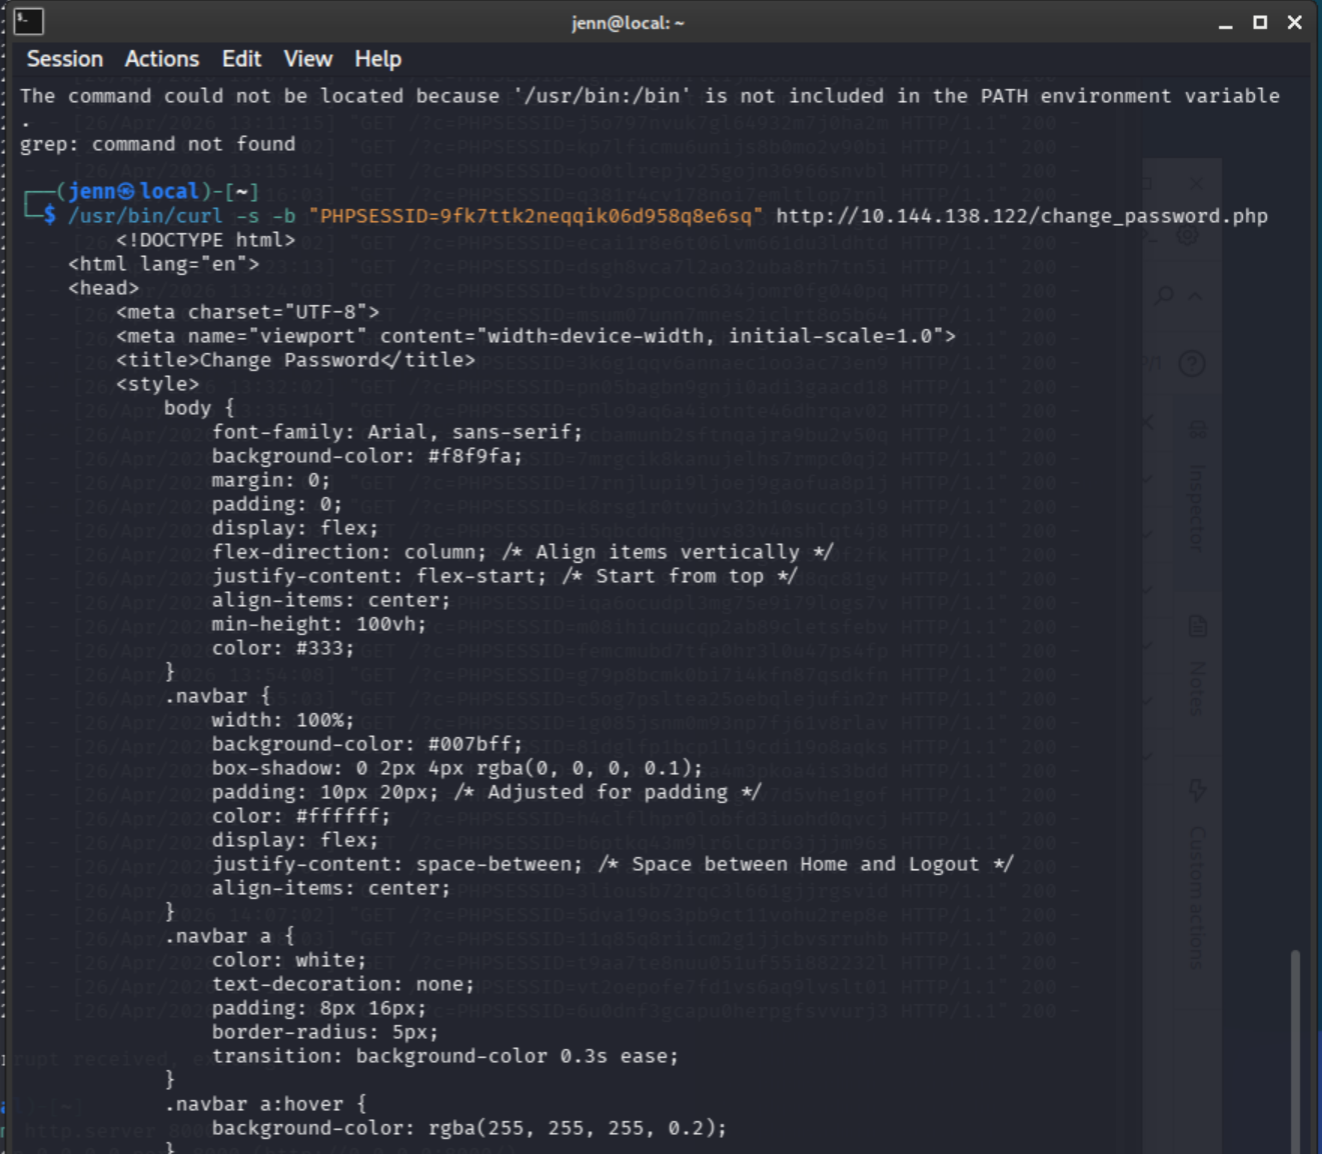The image size is (1322, 1154).
Task: Click the '<html lang="en">' line
Action: [164, 264]
